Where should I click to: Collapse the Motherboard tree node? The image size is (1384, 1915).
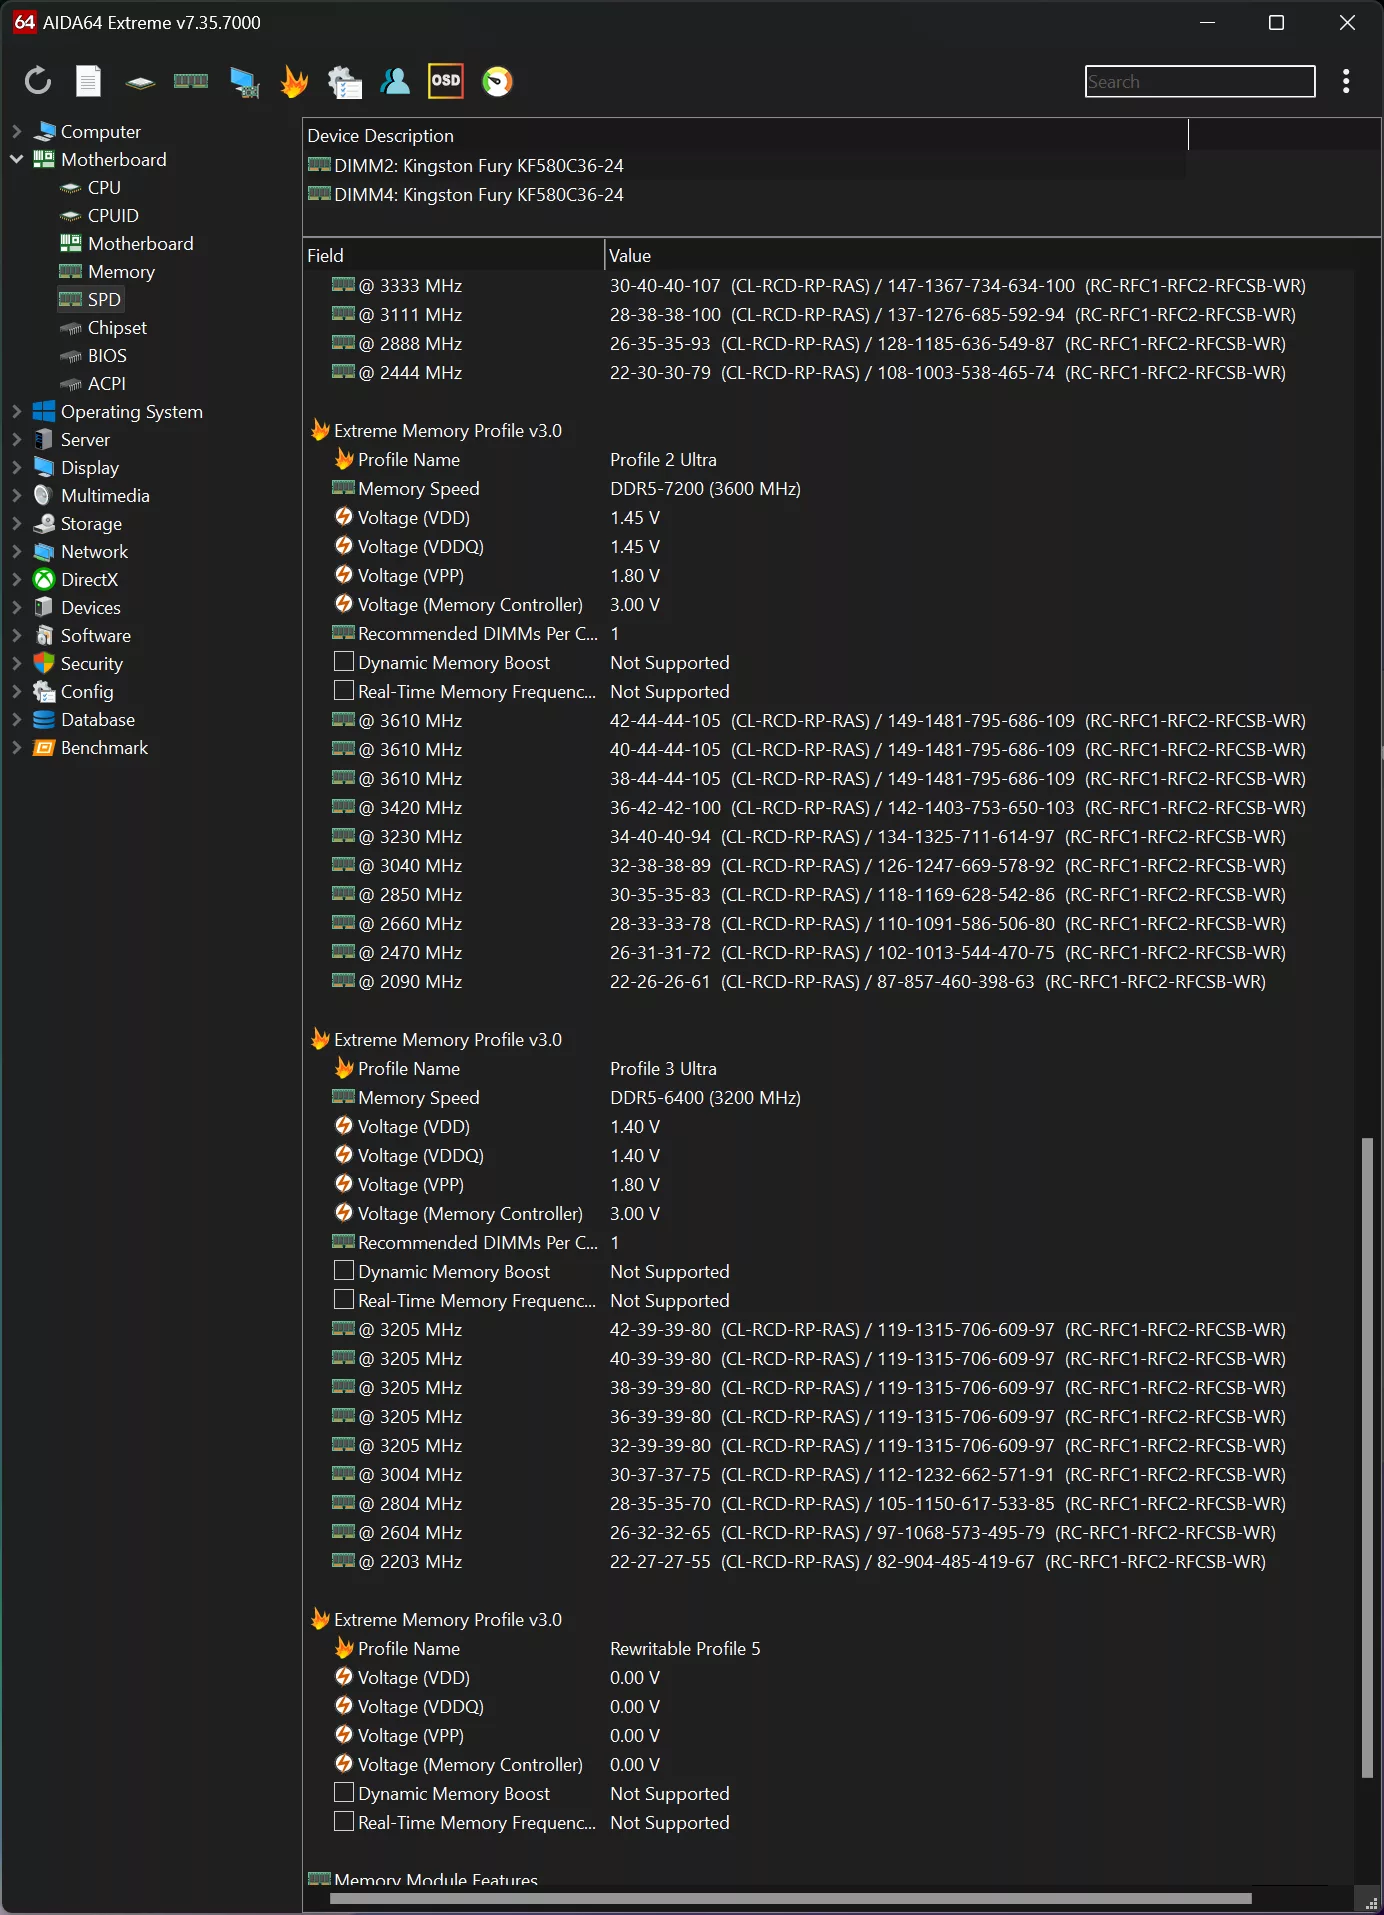tap(17, 160)
